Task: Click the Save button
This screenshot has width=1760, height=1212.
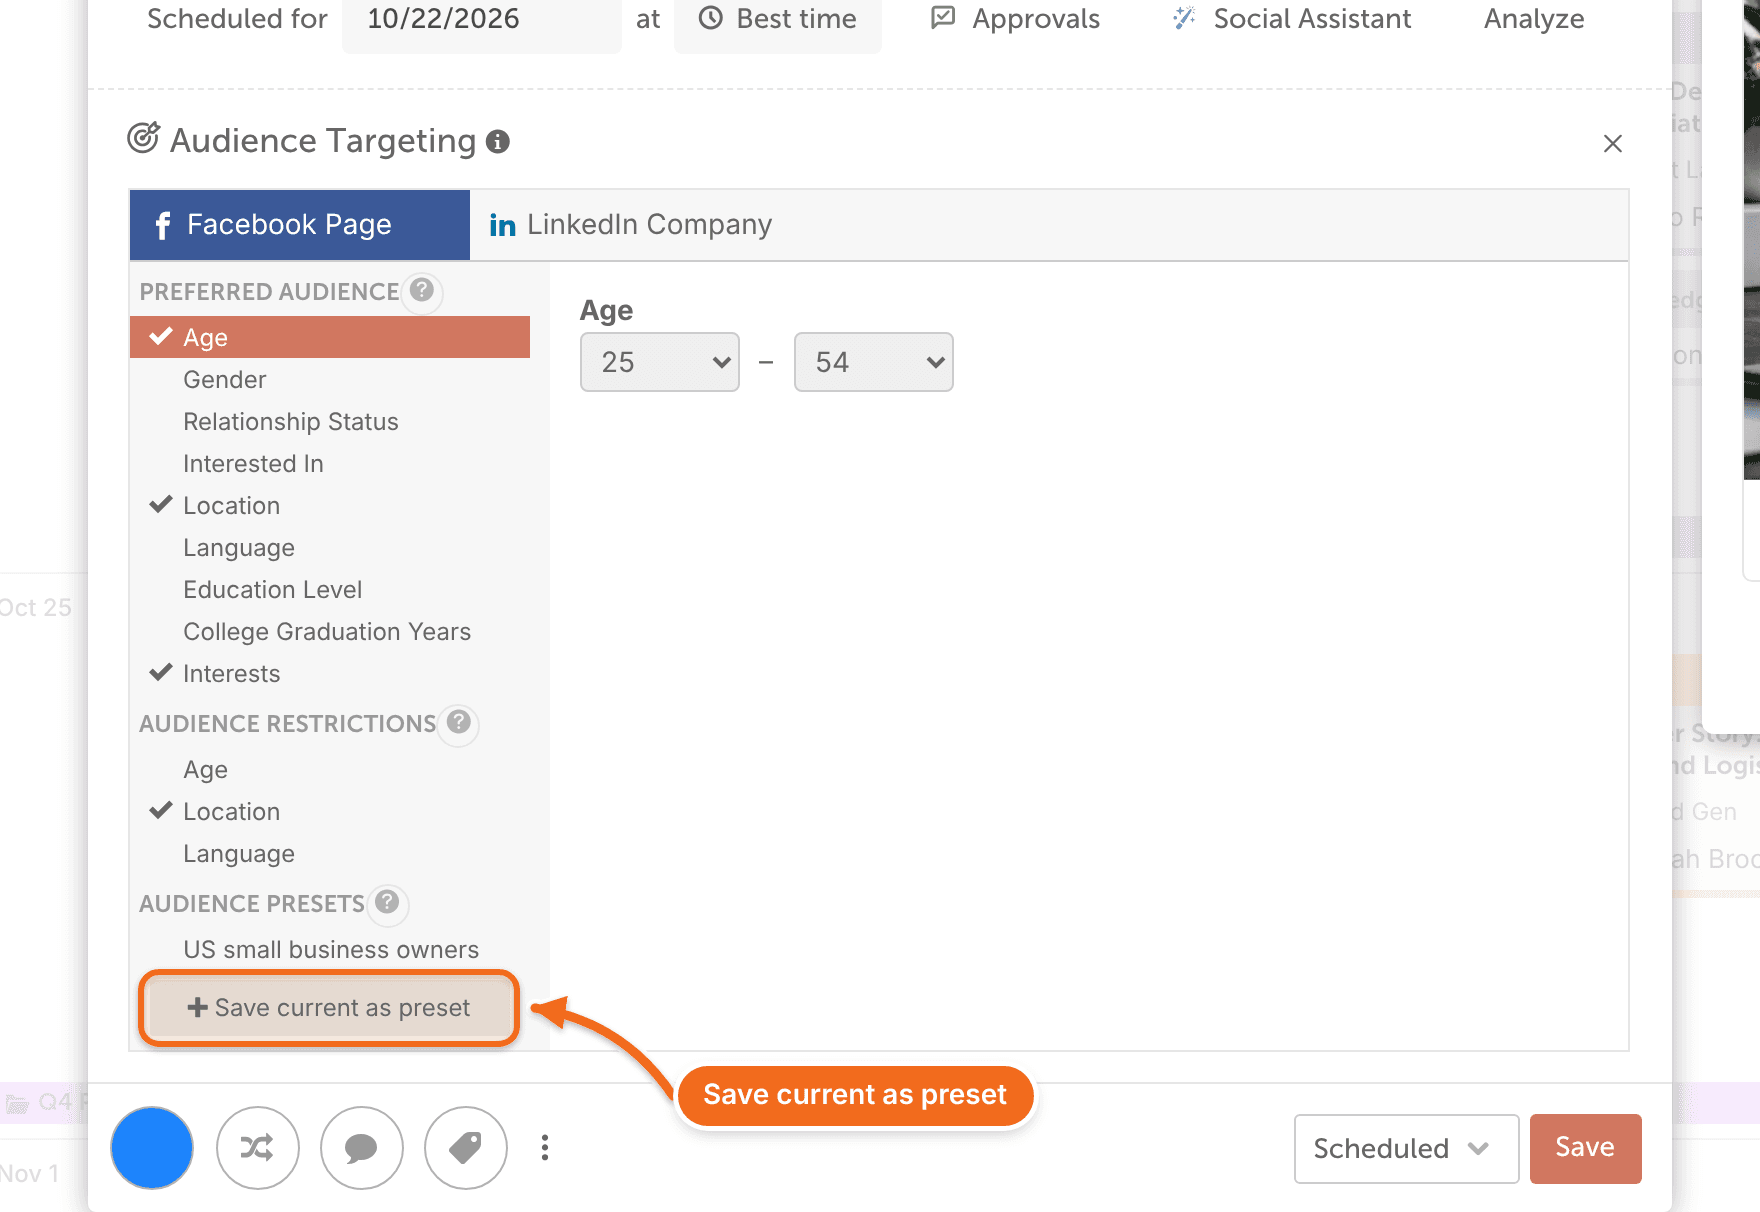Action: click(1585, 1148)
